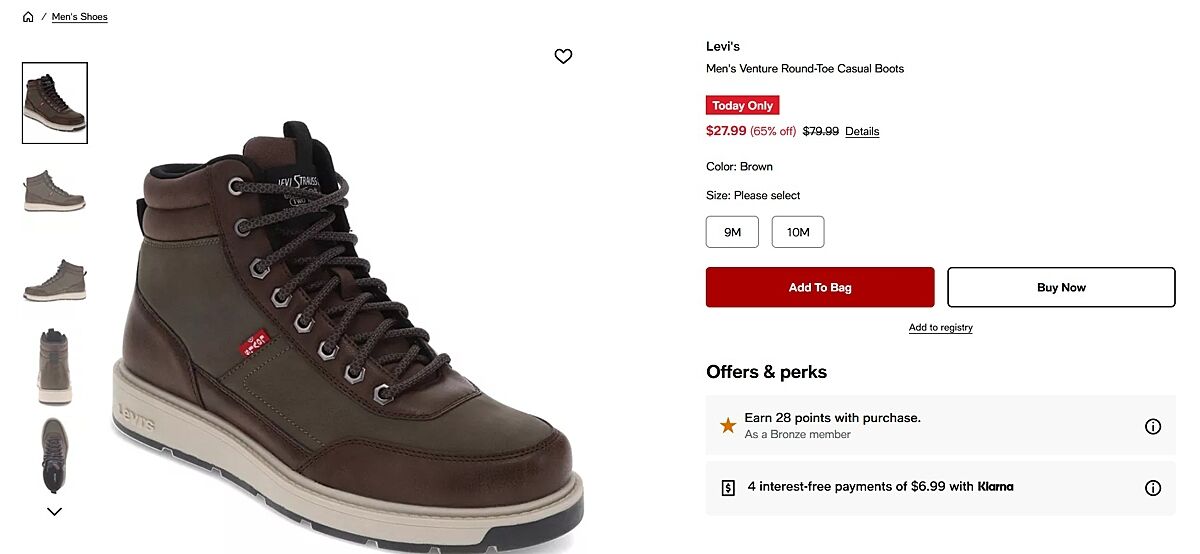Open info icon for Earn 28 points offer

[x=1152, y=426]
